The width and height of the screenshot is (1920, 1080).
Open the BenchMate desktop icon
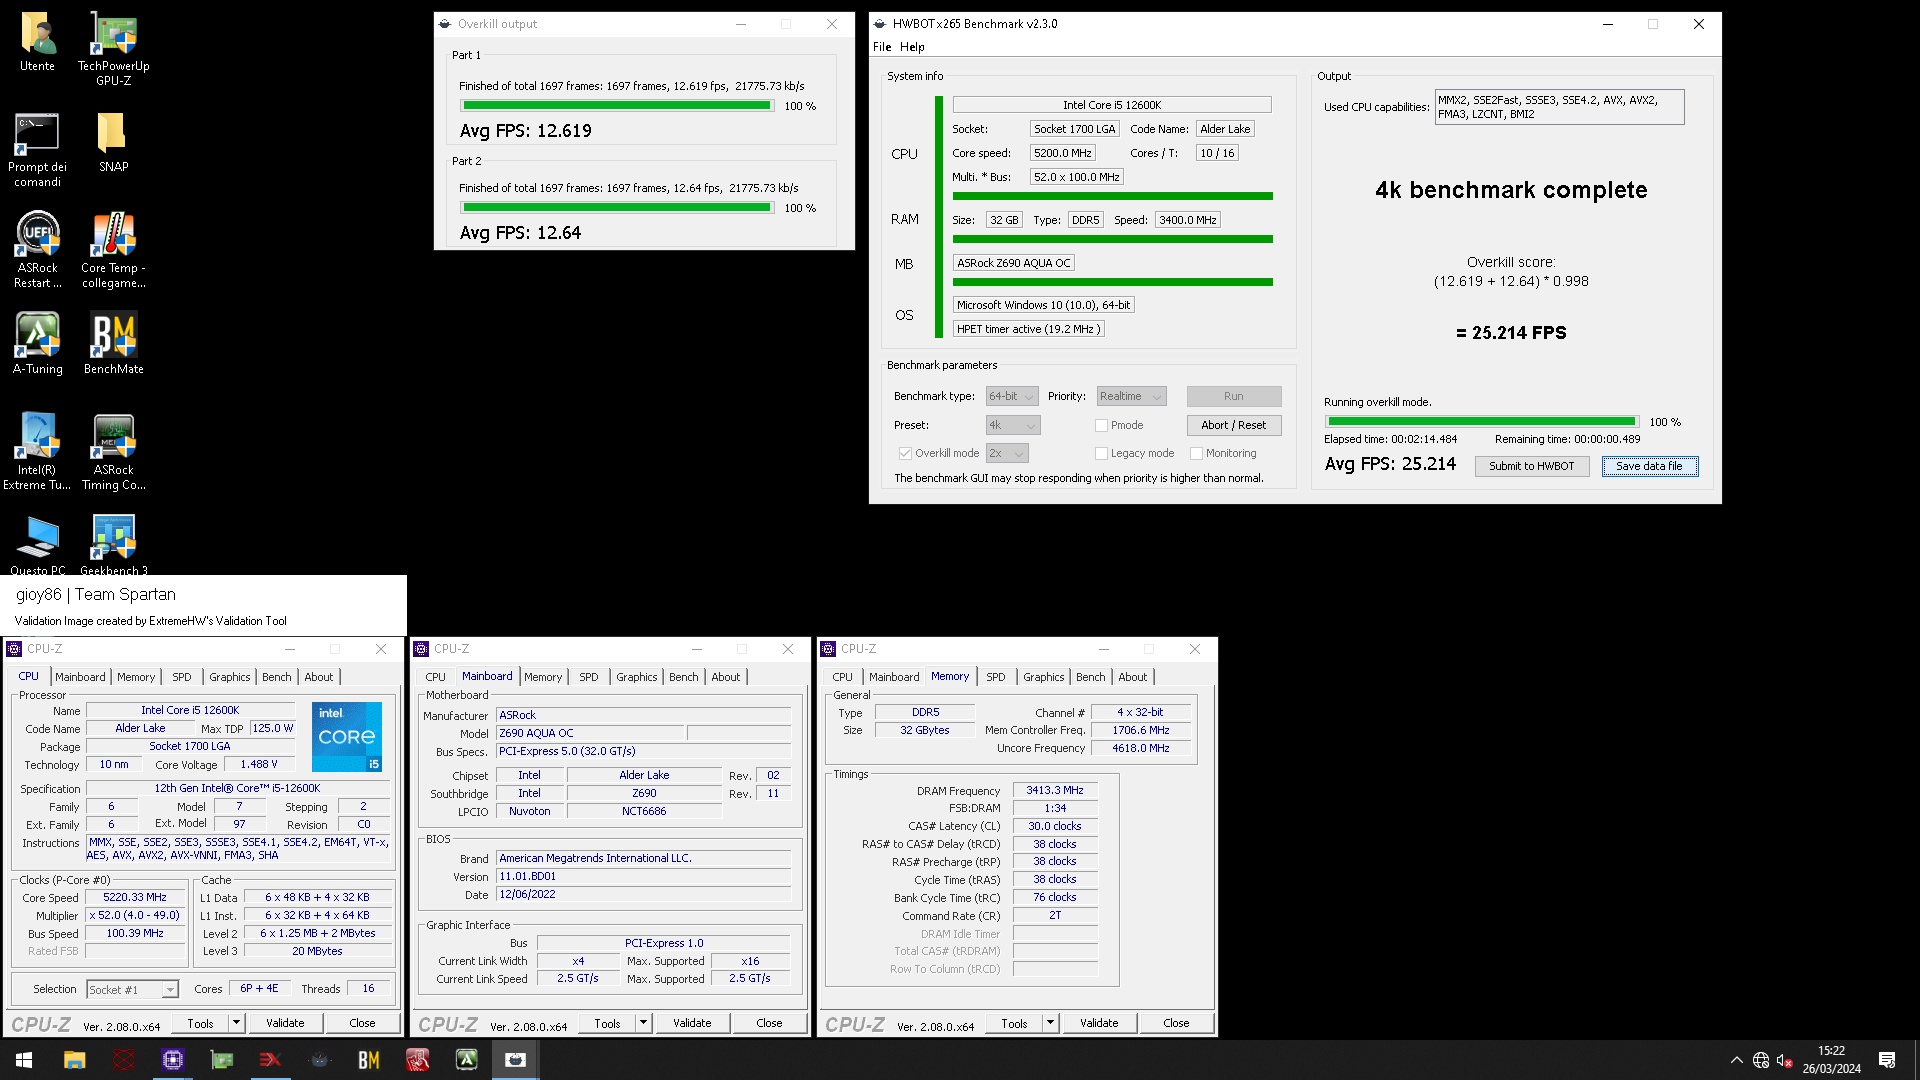(x=114, y=345)
